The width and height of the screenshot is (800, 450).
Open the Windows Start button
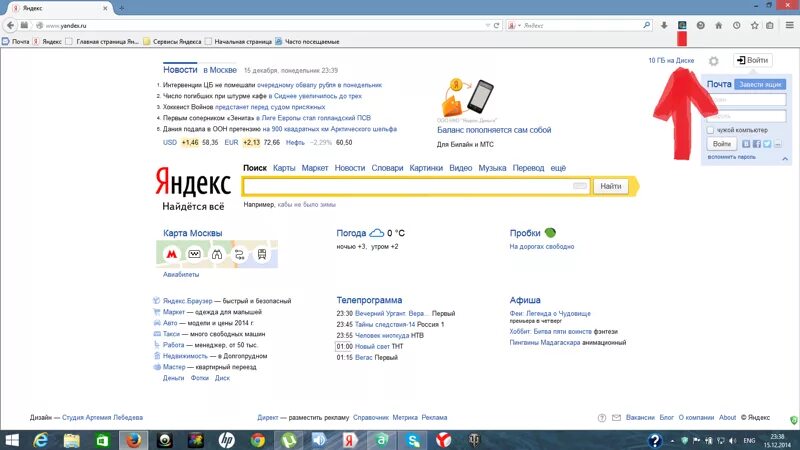pyautogui.click(x=11, y=440)
